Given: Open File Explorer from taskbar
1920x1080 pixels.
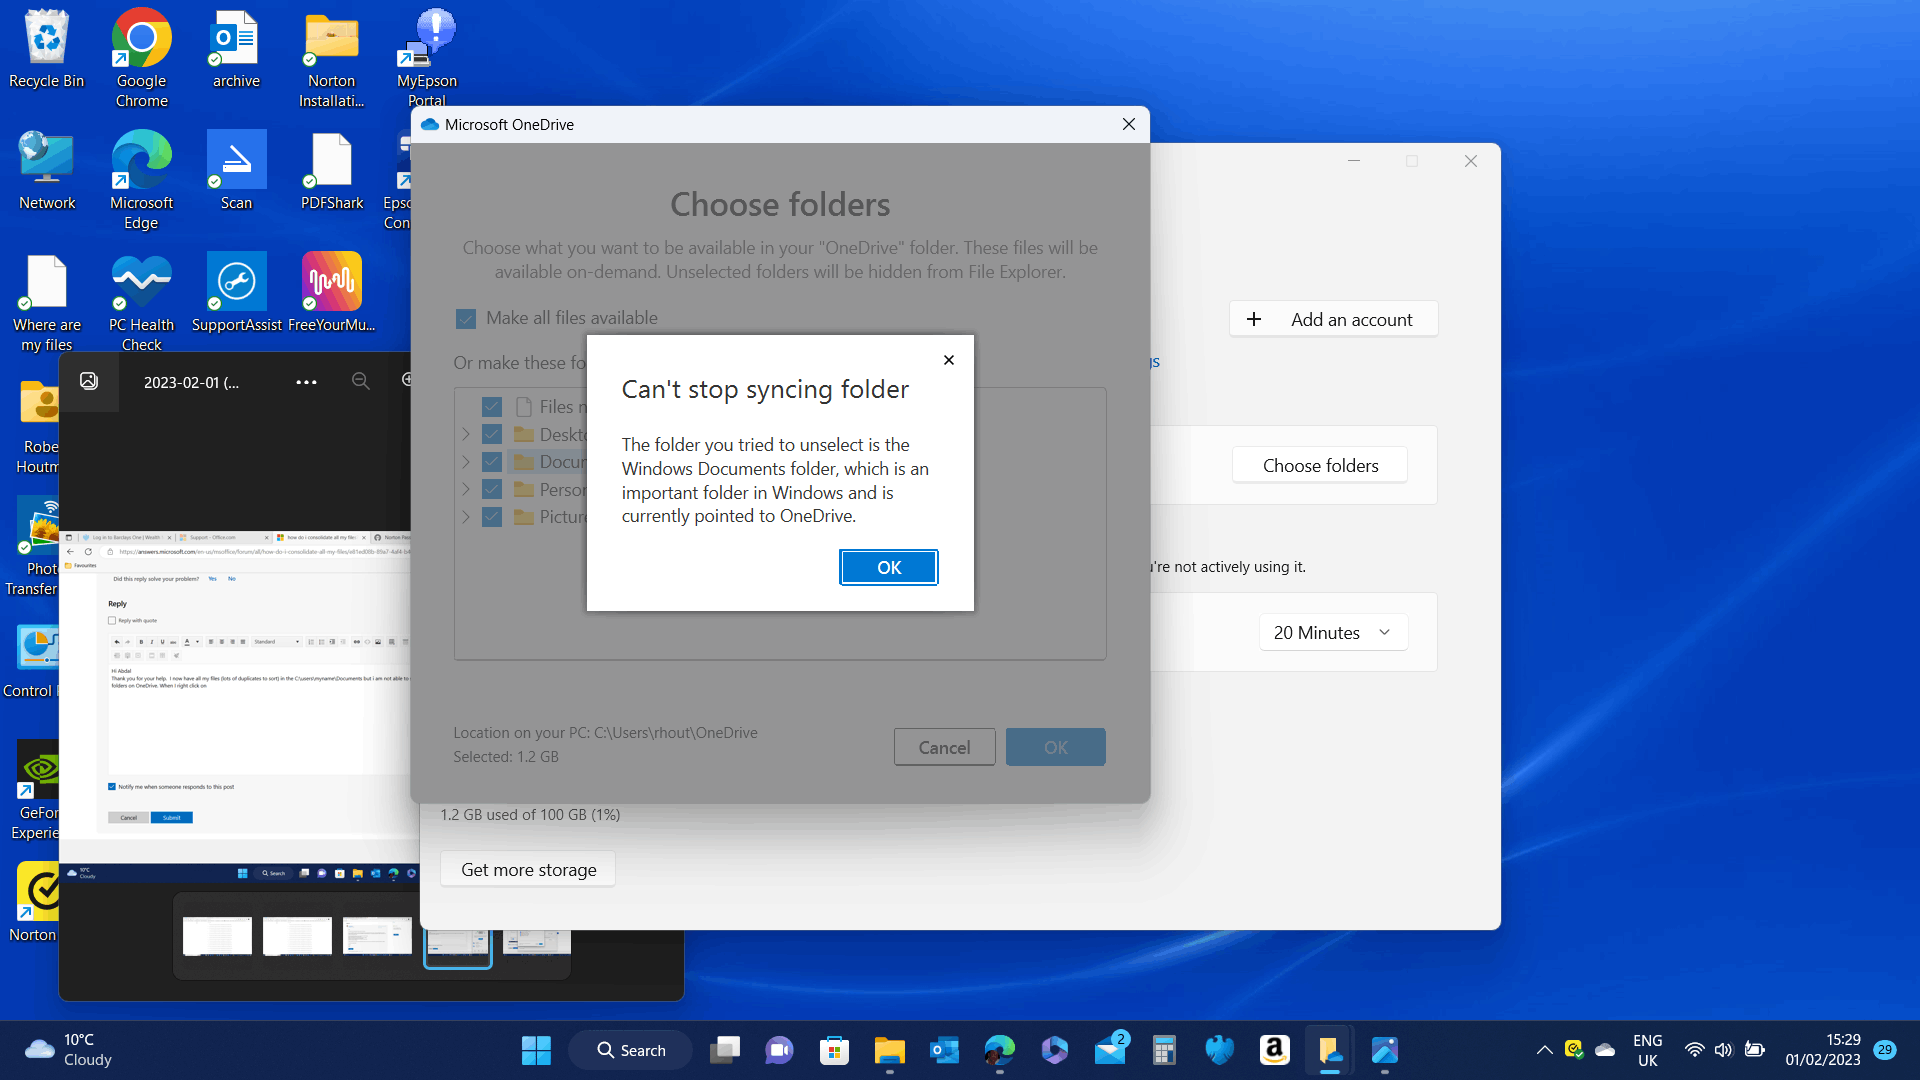Looking at the screenshot, I should click(x=889, y=1050).
